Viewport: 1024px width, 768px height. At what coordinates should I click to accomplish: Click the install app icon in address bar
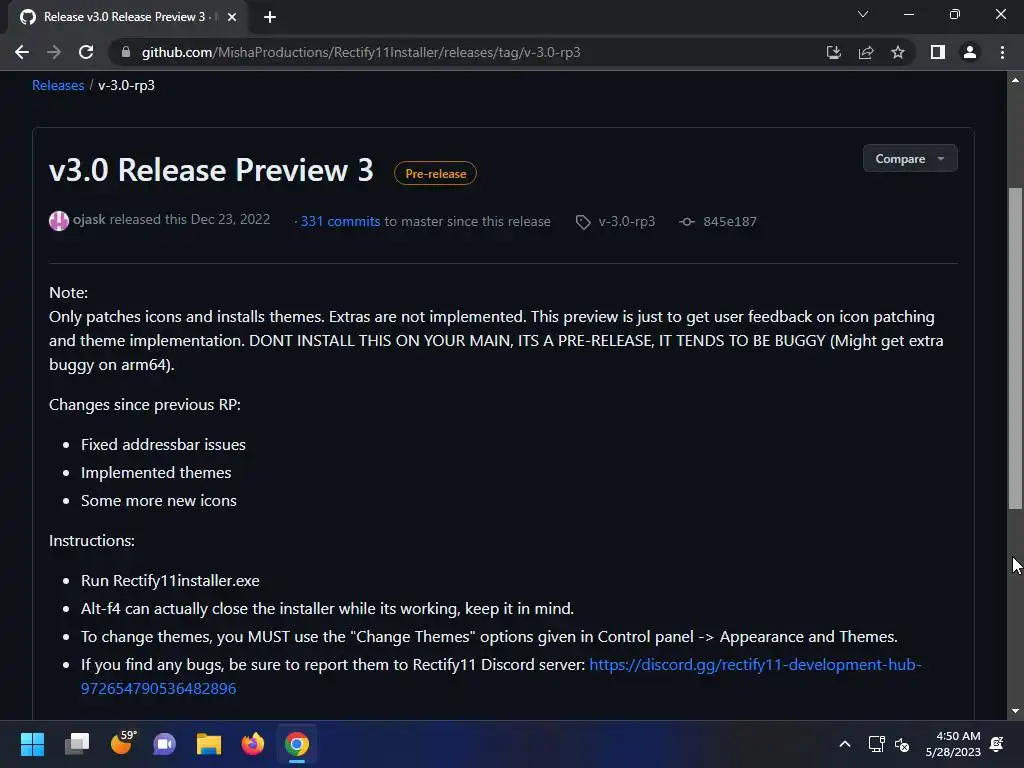pos(833,52)
